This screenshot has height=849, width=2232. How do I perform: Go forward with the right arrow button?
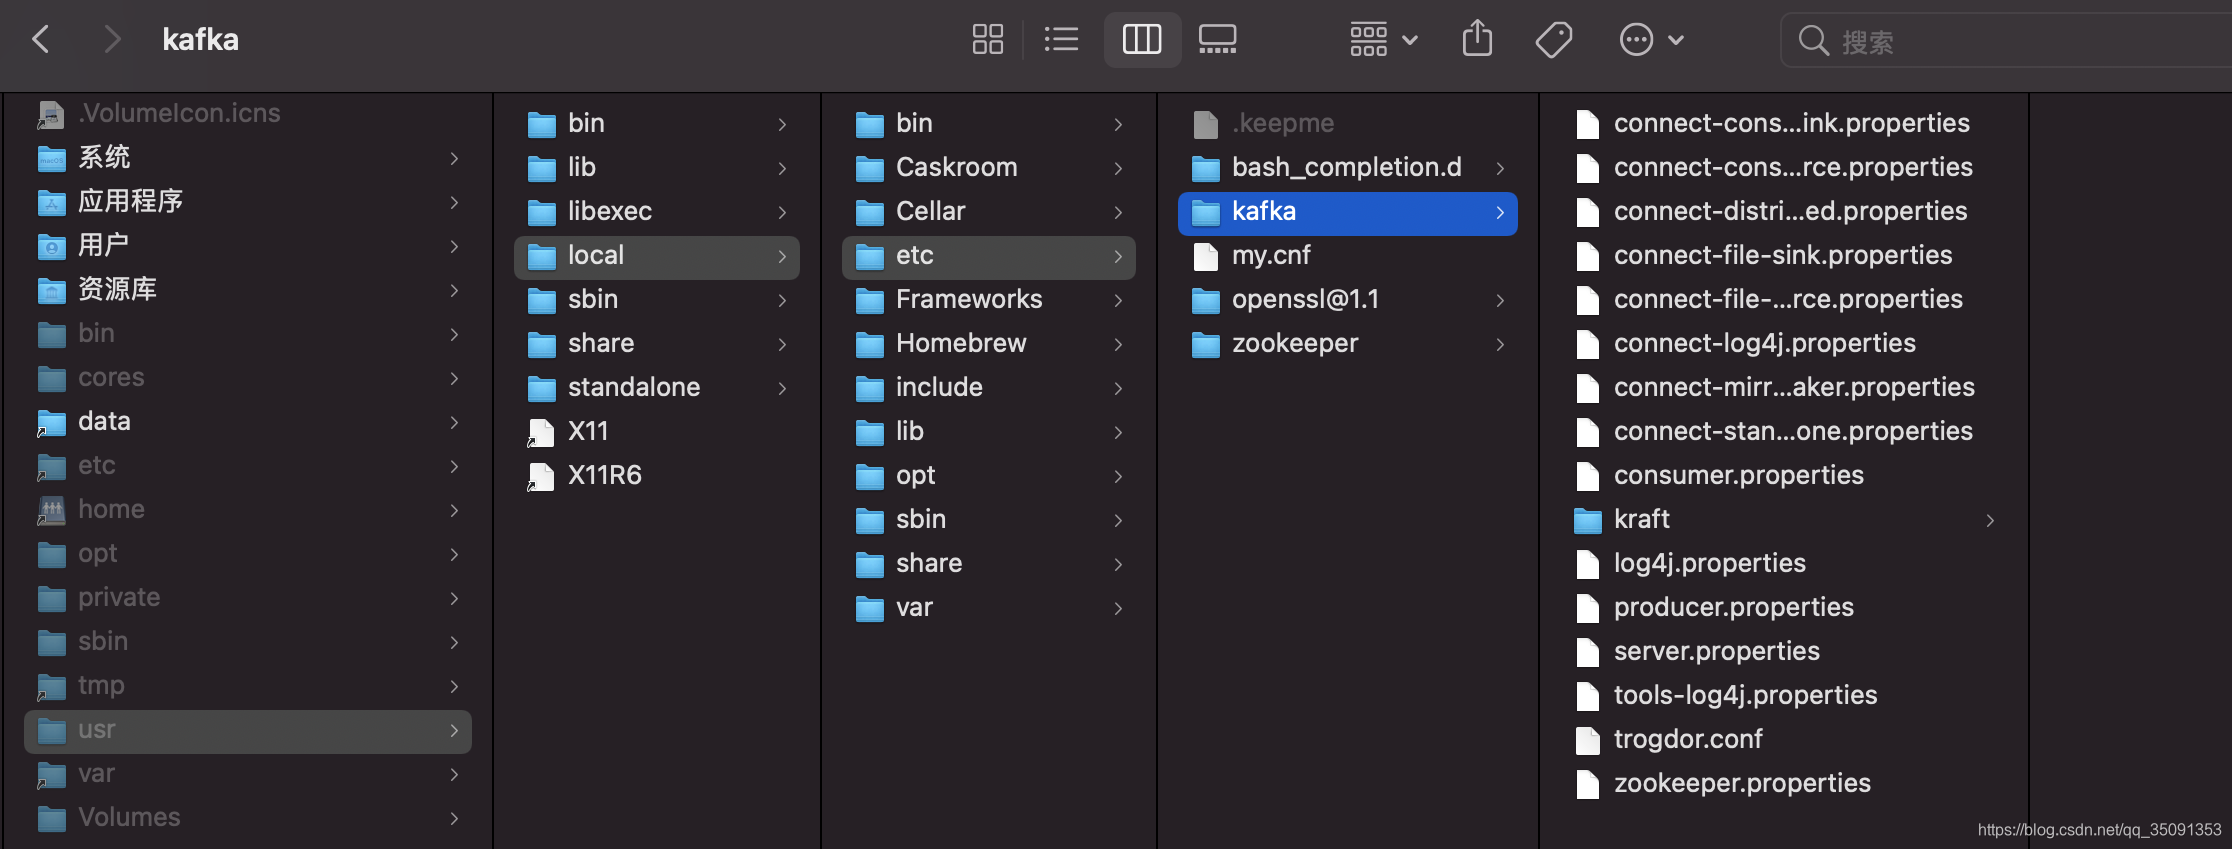coord(112,40)
